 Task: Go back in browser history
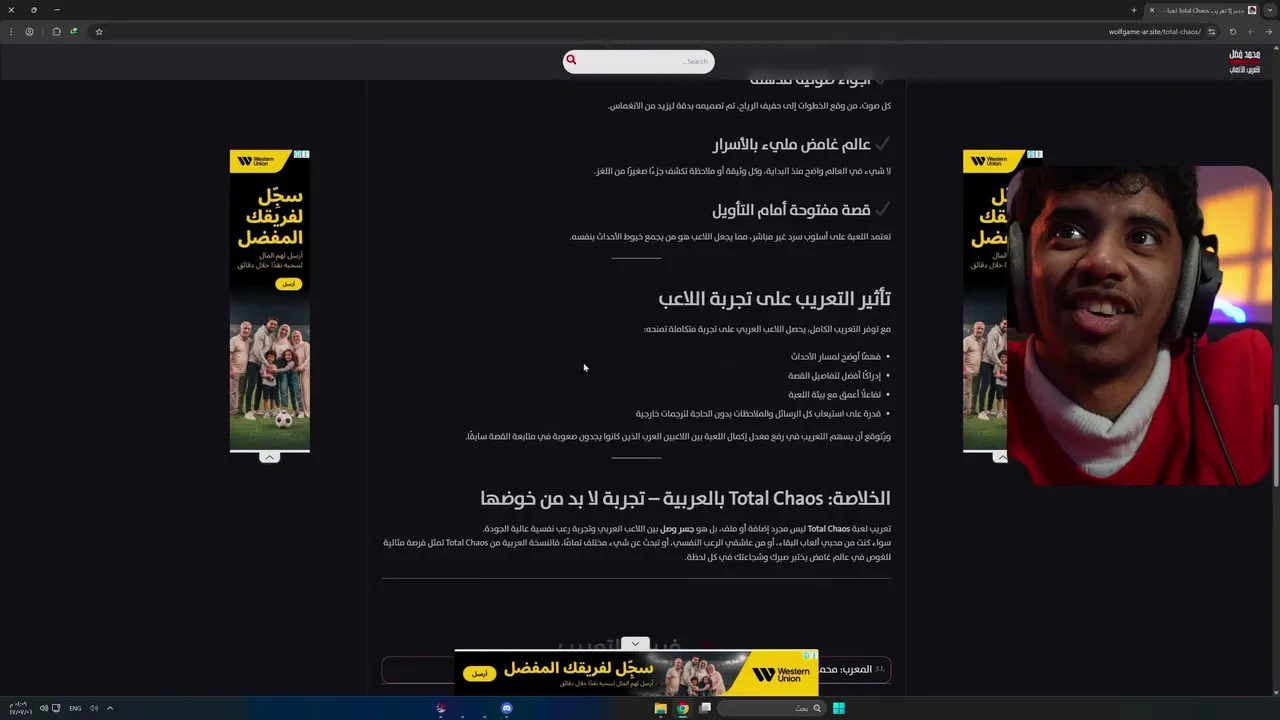tap(1269, 31)
